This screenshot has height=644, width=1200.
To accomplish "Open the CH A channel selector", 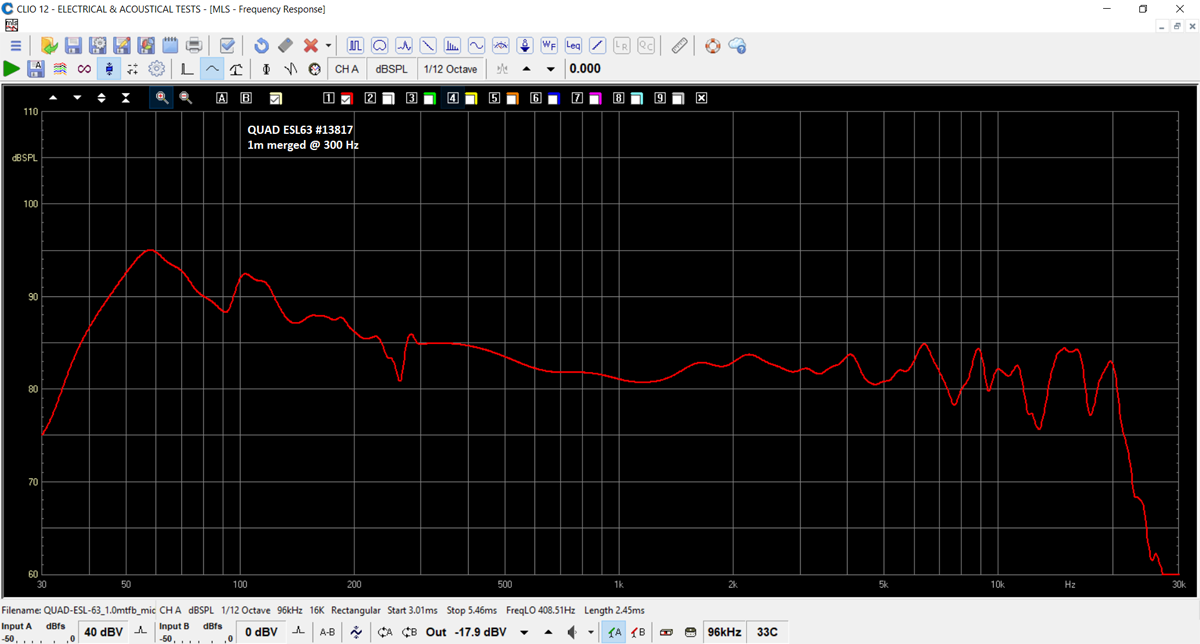I will 347,69.
